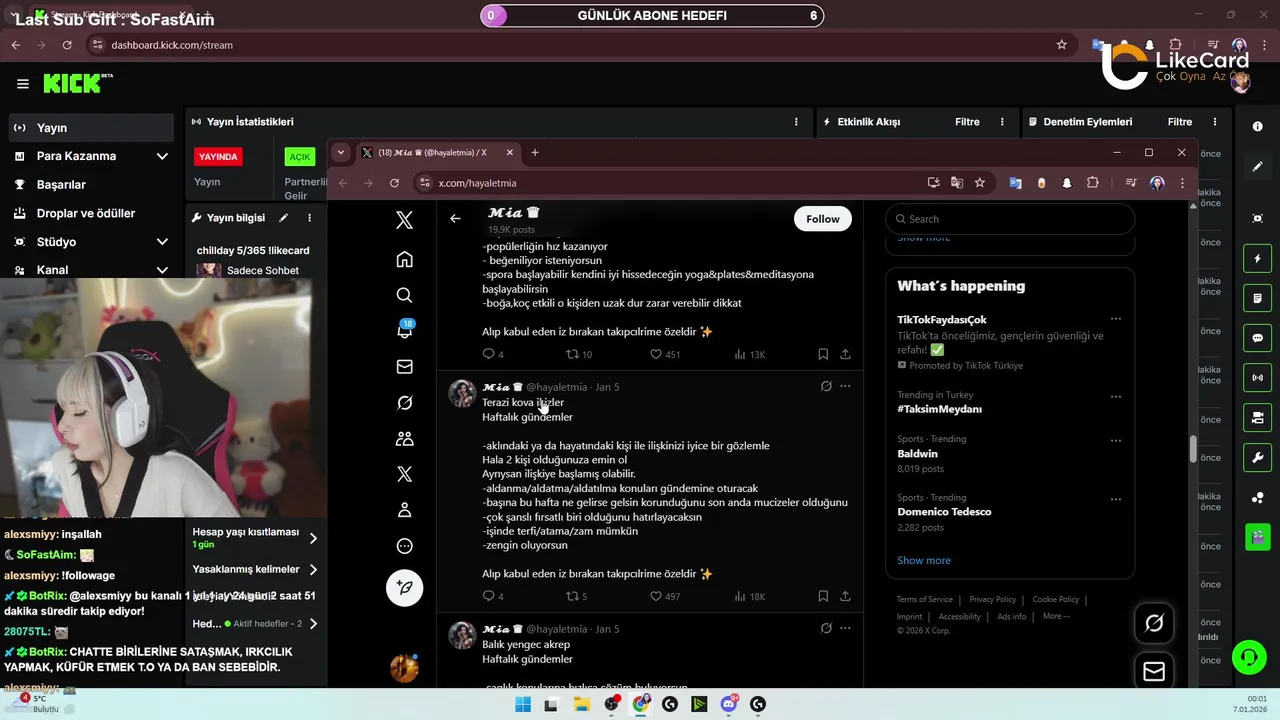1280x720 pixels.
Task: Open Etkinlik Akışı three-dot menu
Action: (1003, 122)
